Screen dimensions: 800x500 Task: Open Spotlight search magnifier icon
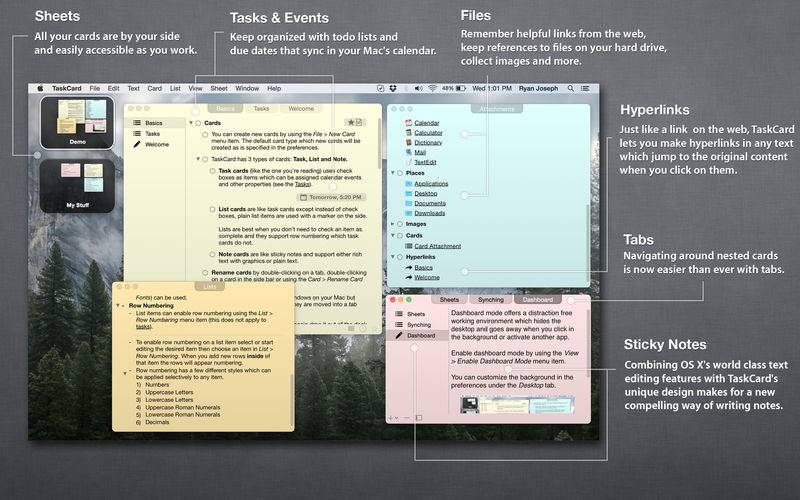[x=570, y=88]
